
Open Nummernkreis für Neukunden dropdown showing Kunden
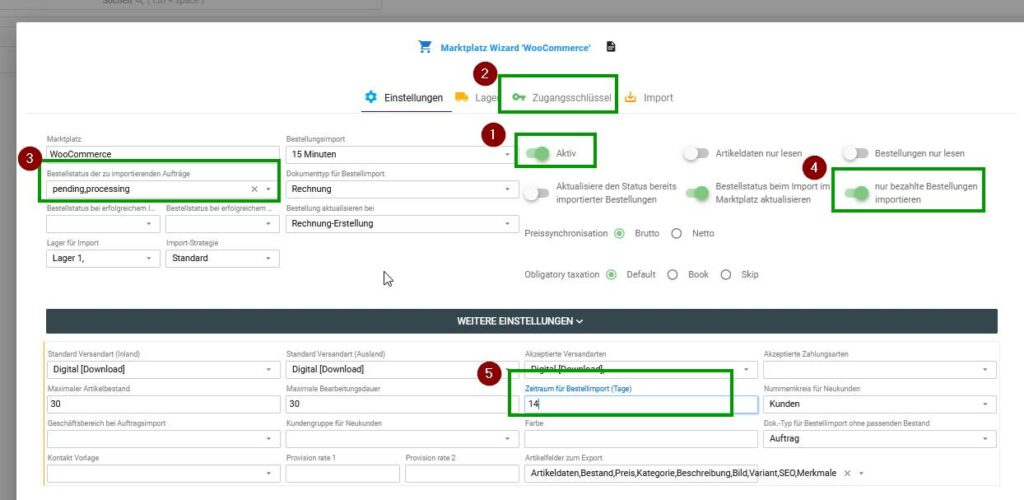[x=880, y=404]
